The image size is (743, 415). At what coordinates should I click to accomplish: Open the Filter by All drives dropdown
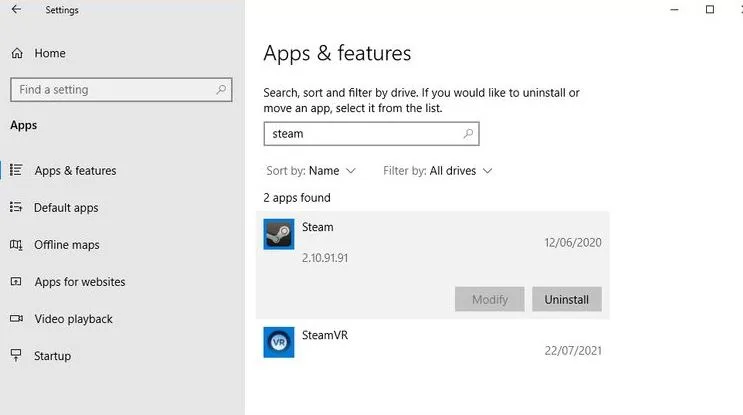click(x=438, y=171)
